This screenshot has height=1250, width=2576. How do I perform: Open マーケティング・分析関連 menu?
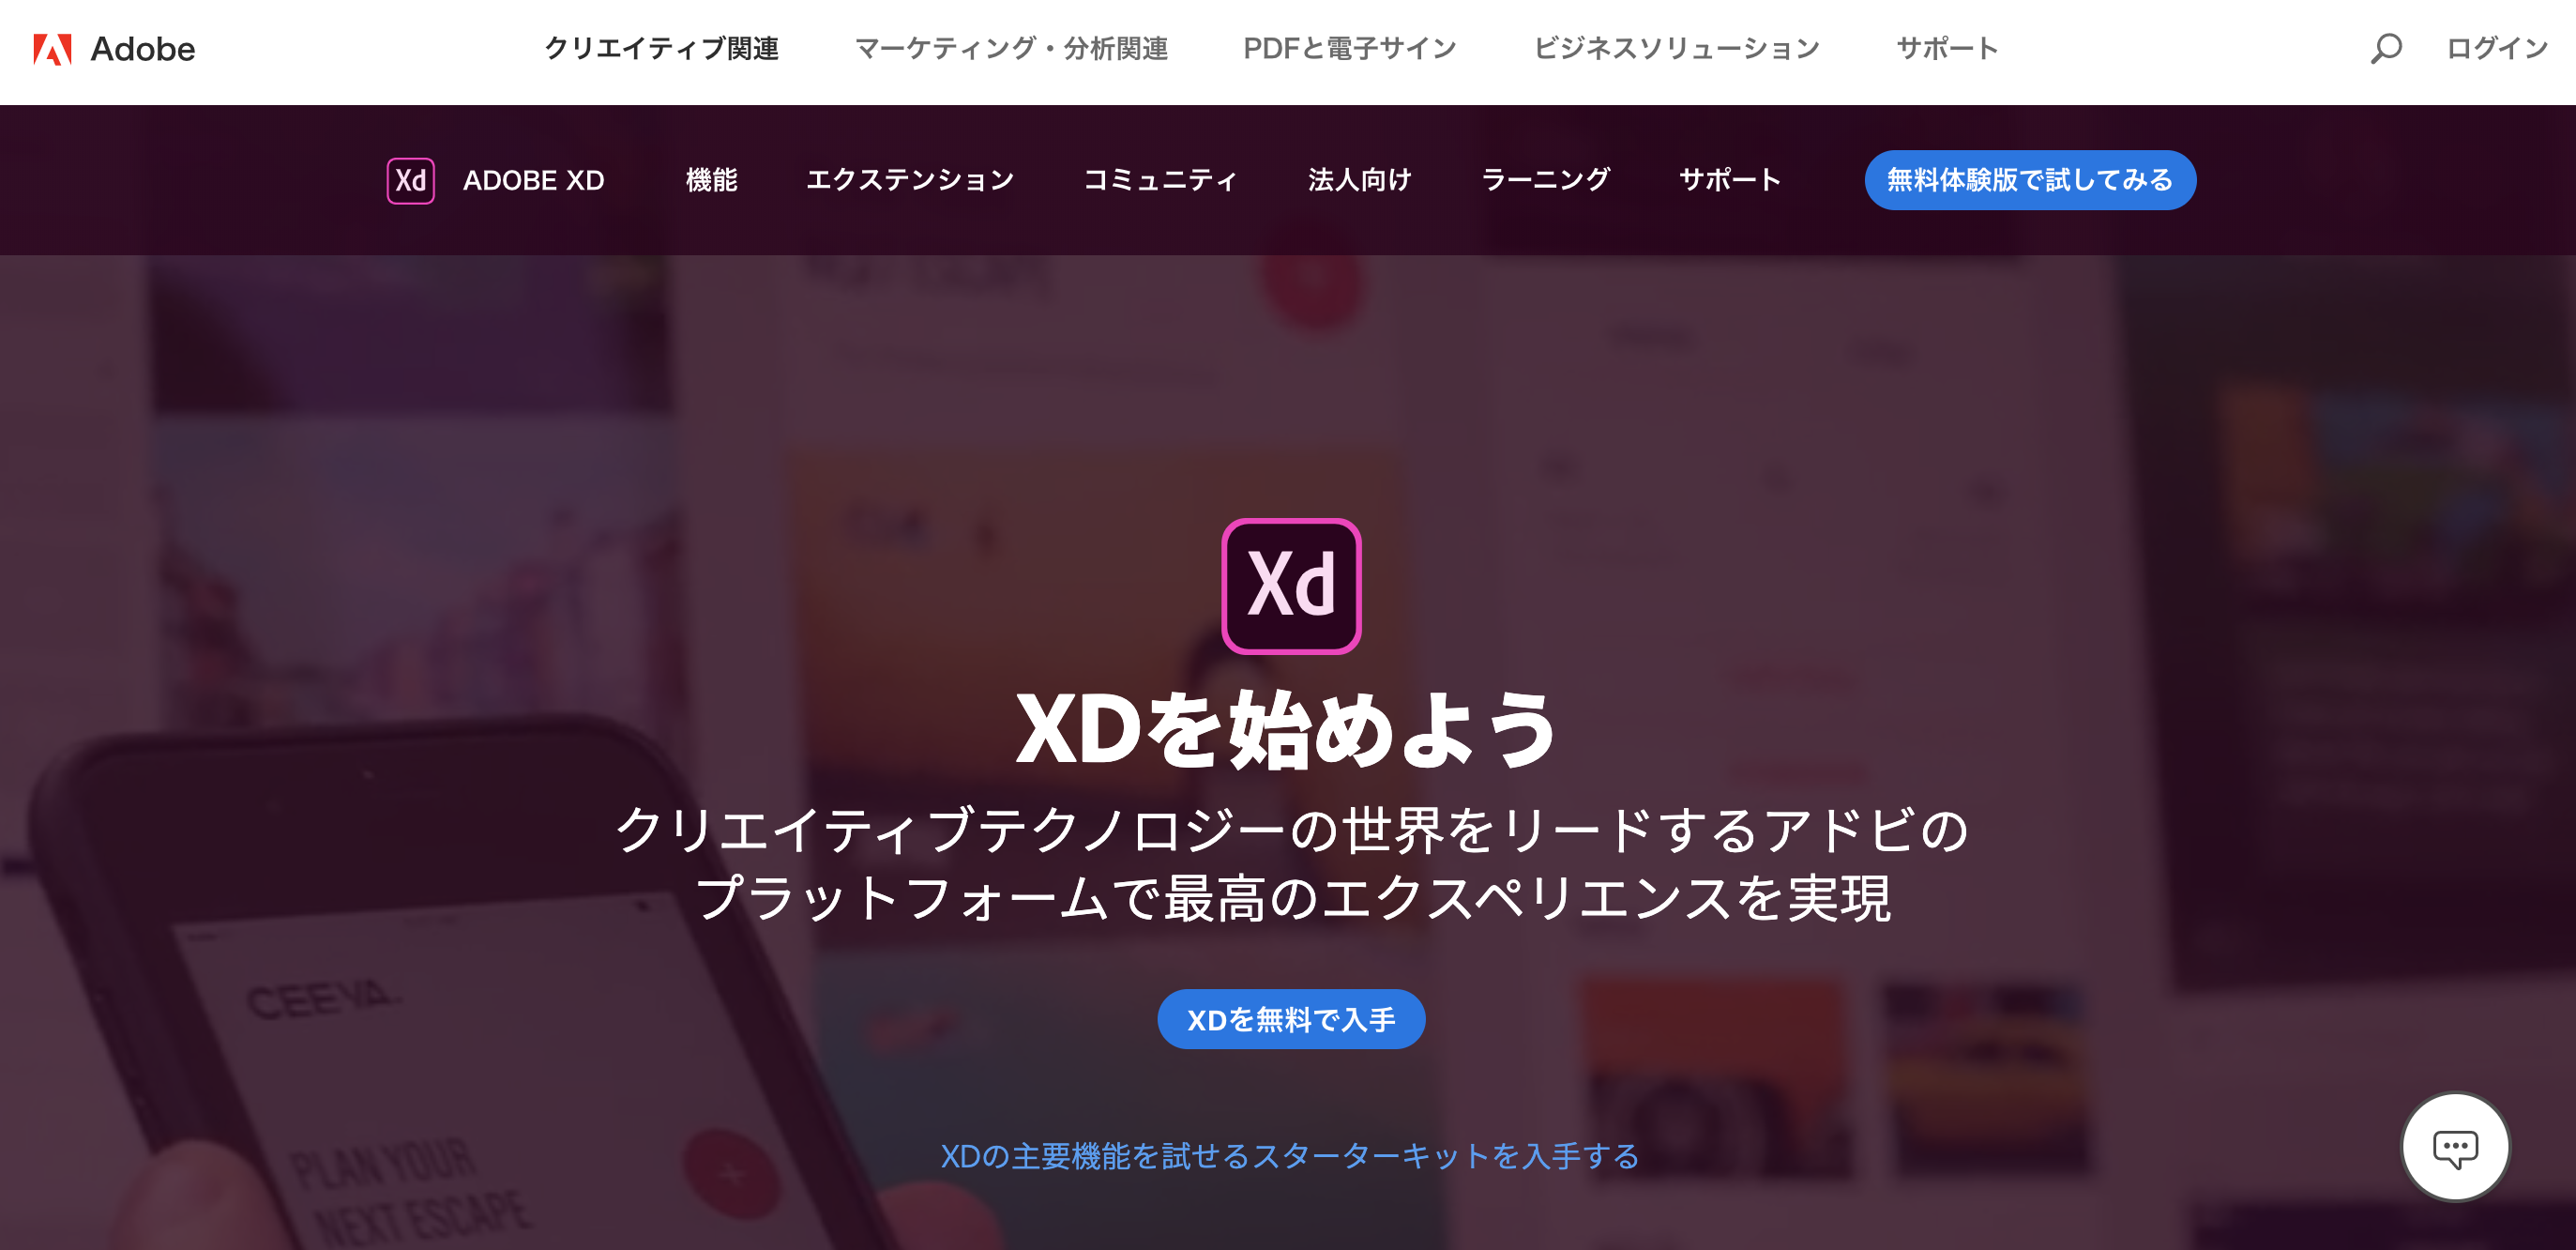[x=1011, y=48]
